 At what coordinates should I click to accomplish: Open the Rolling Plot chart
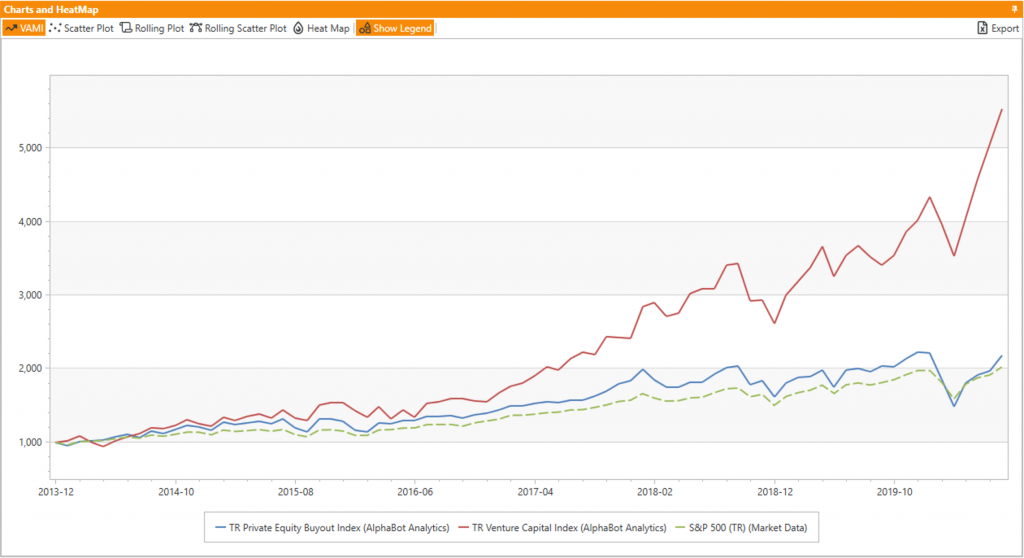click(152, 28)
